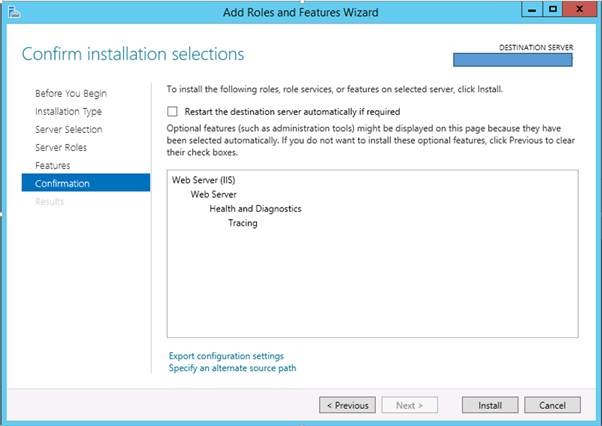Select Web Server (IIS) in the list
The height and width of the screenshot is (426, 602).
coord(203,180)
